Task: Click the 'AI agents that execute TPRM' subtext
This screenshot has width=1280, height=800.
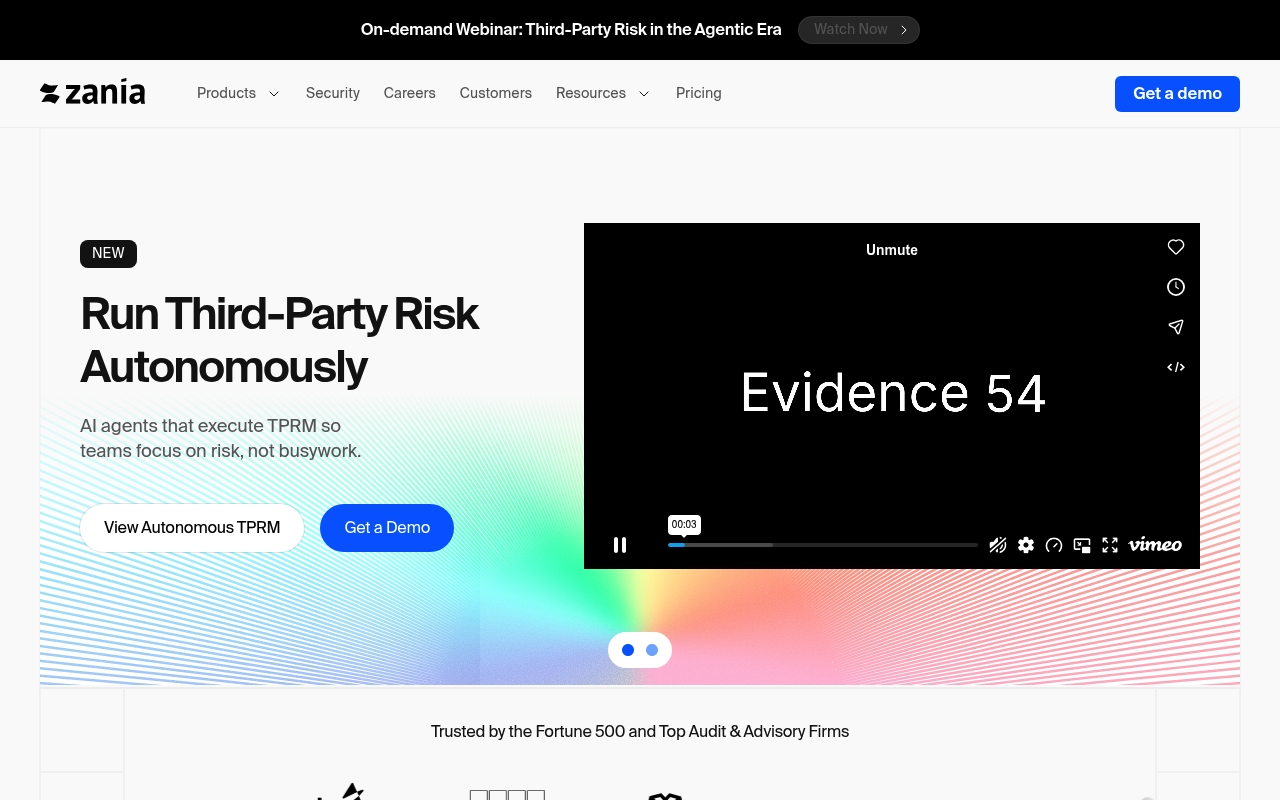Action: pyautogui.click(x=221, y=439)
